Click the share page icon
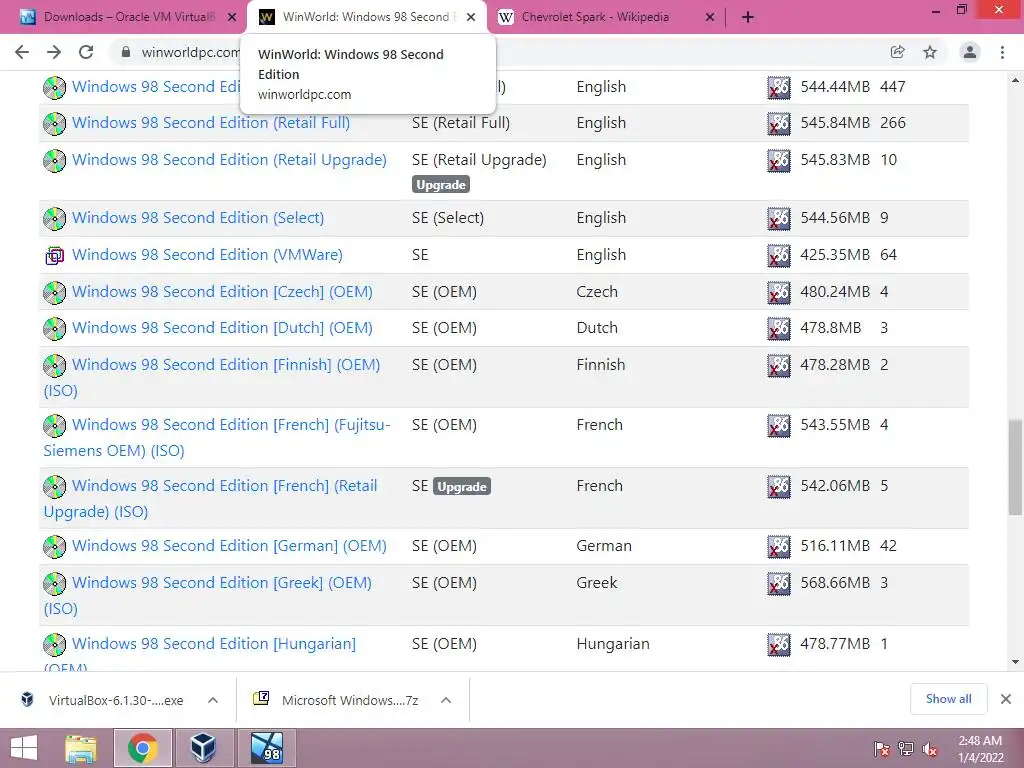1024x768 pixels. tap(897, 52)
